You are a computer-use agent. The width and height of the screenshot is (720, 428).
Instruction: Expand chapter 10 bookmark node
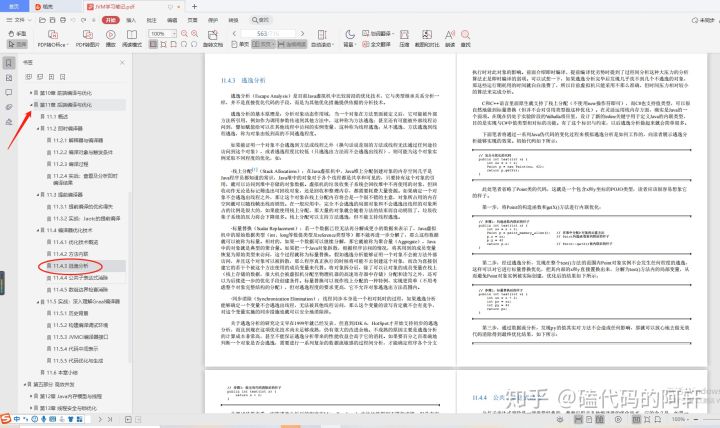coord(31,93)
